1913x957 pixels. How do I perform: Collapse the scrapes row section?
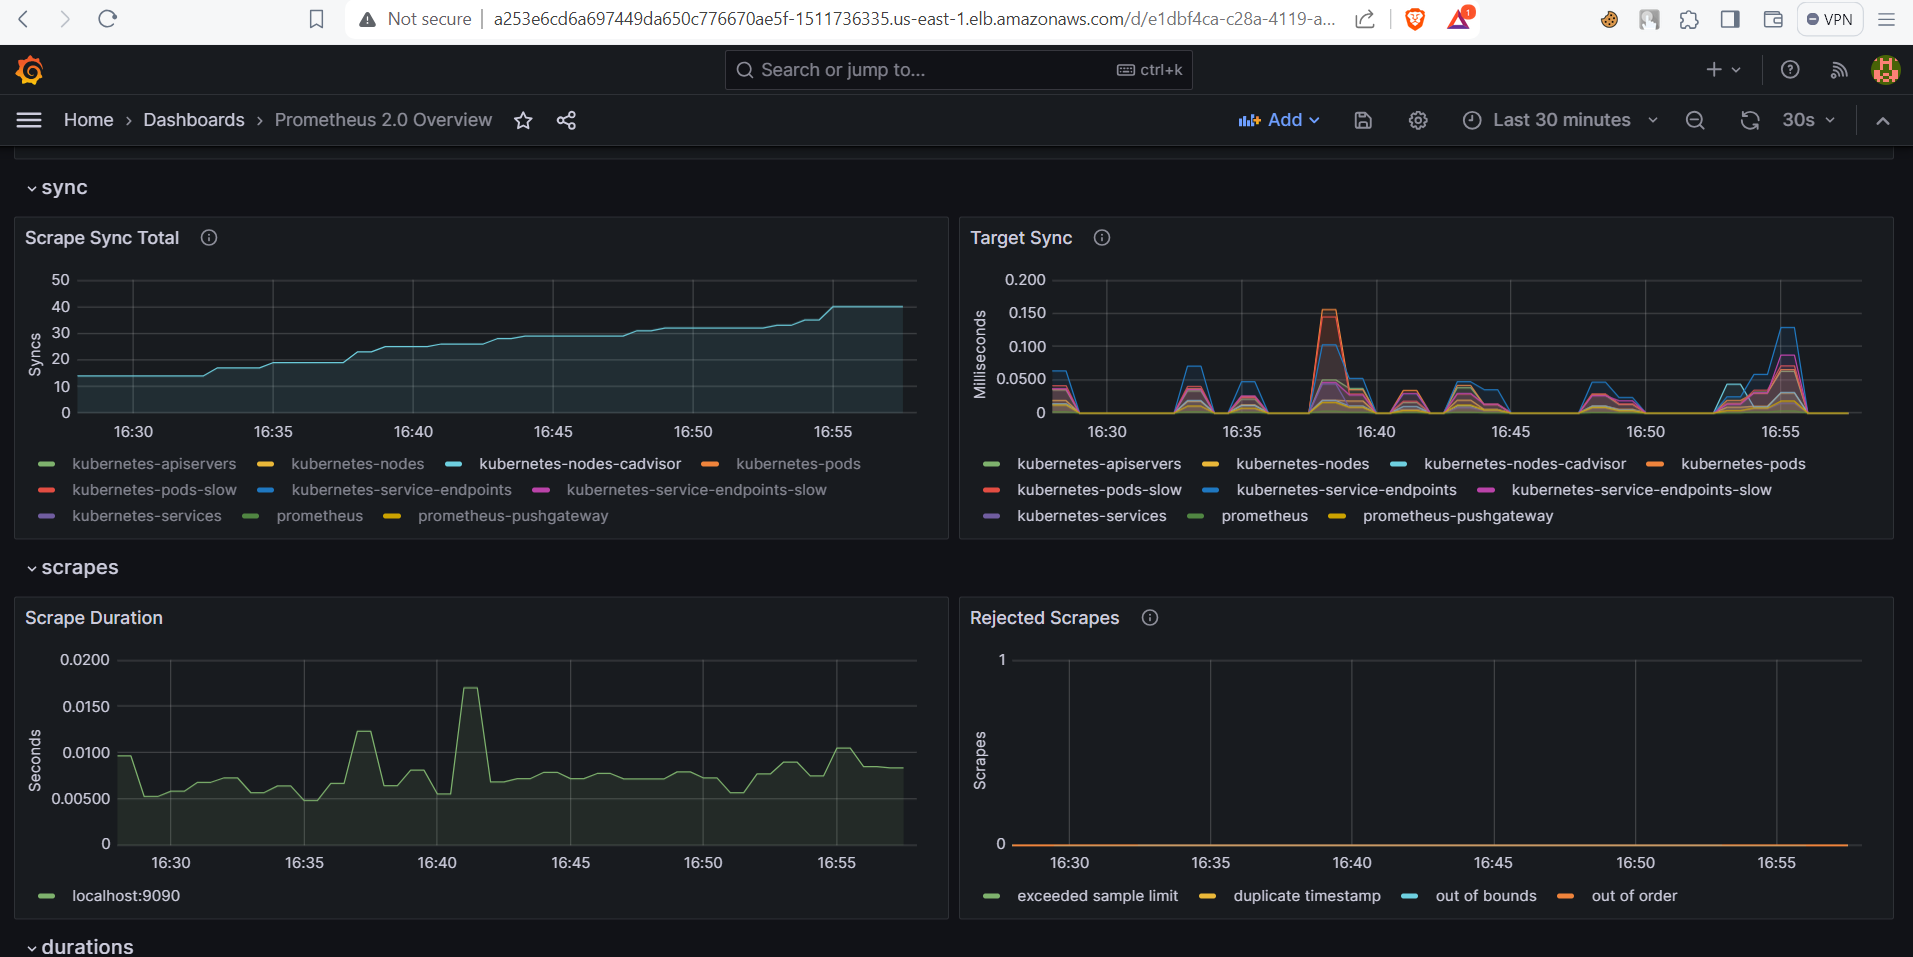72,568
